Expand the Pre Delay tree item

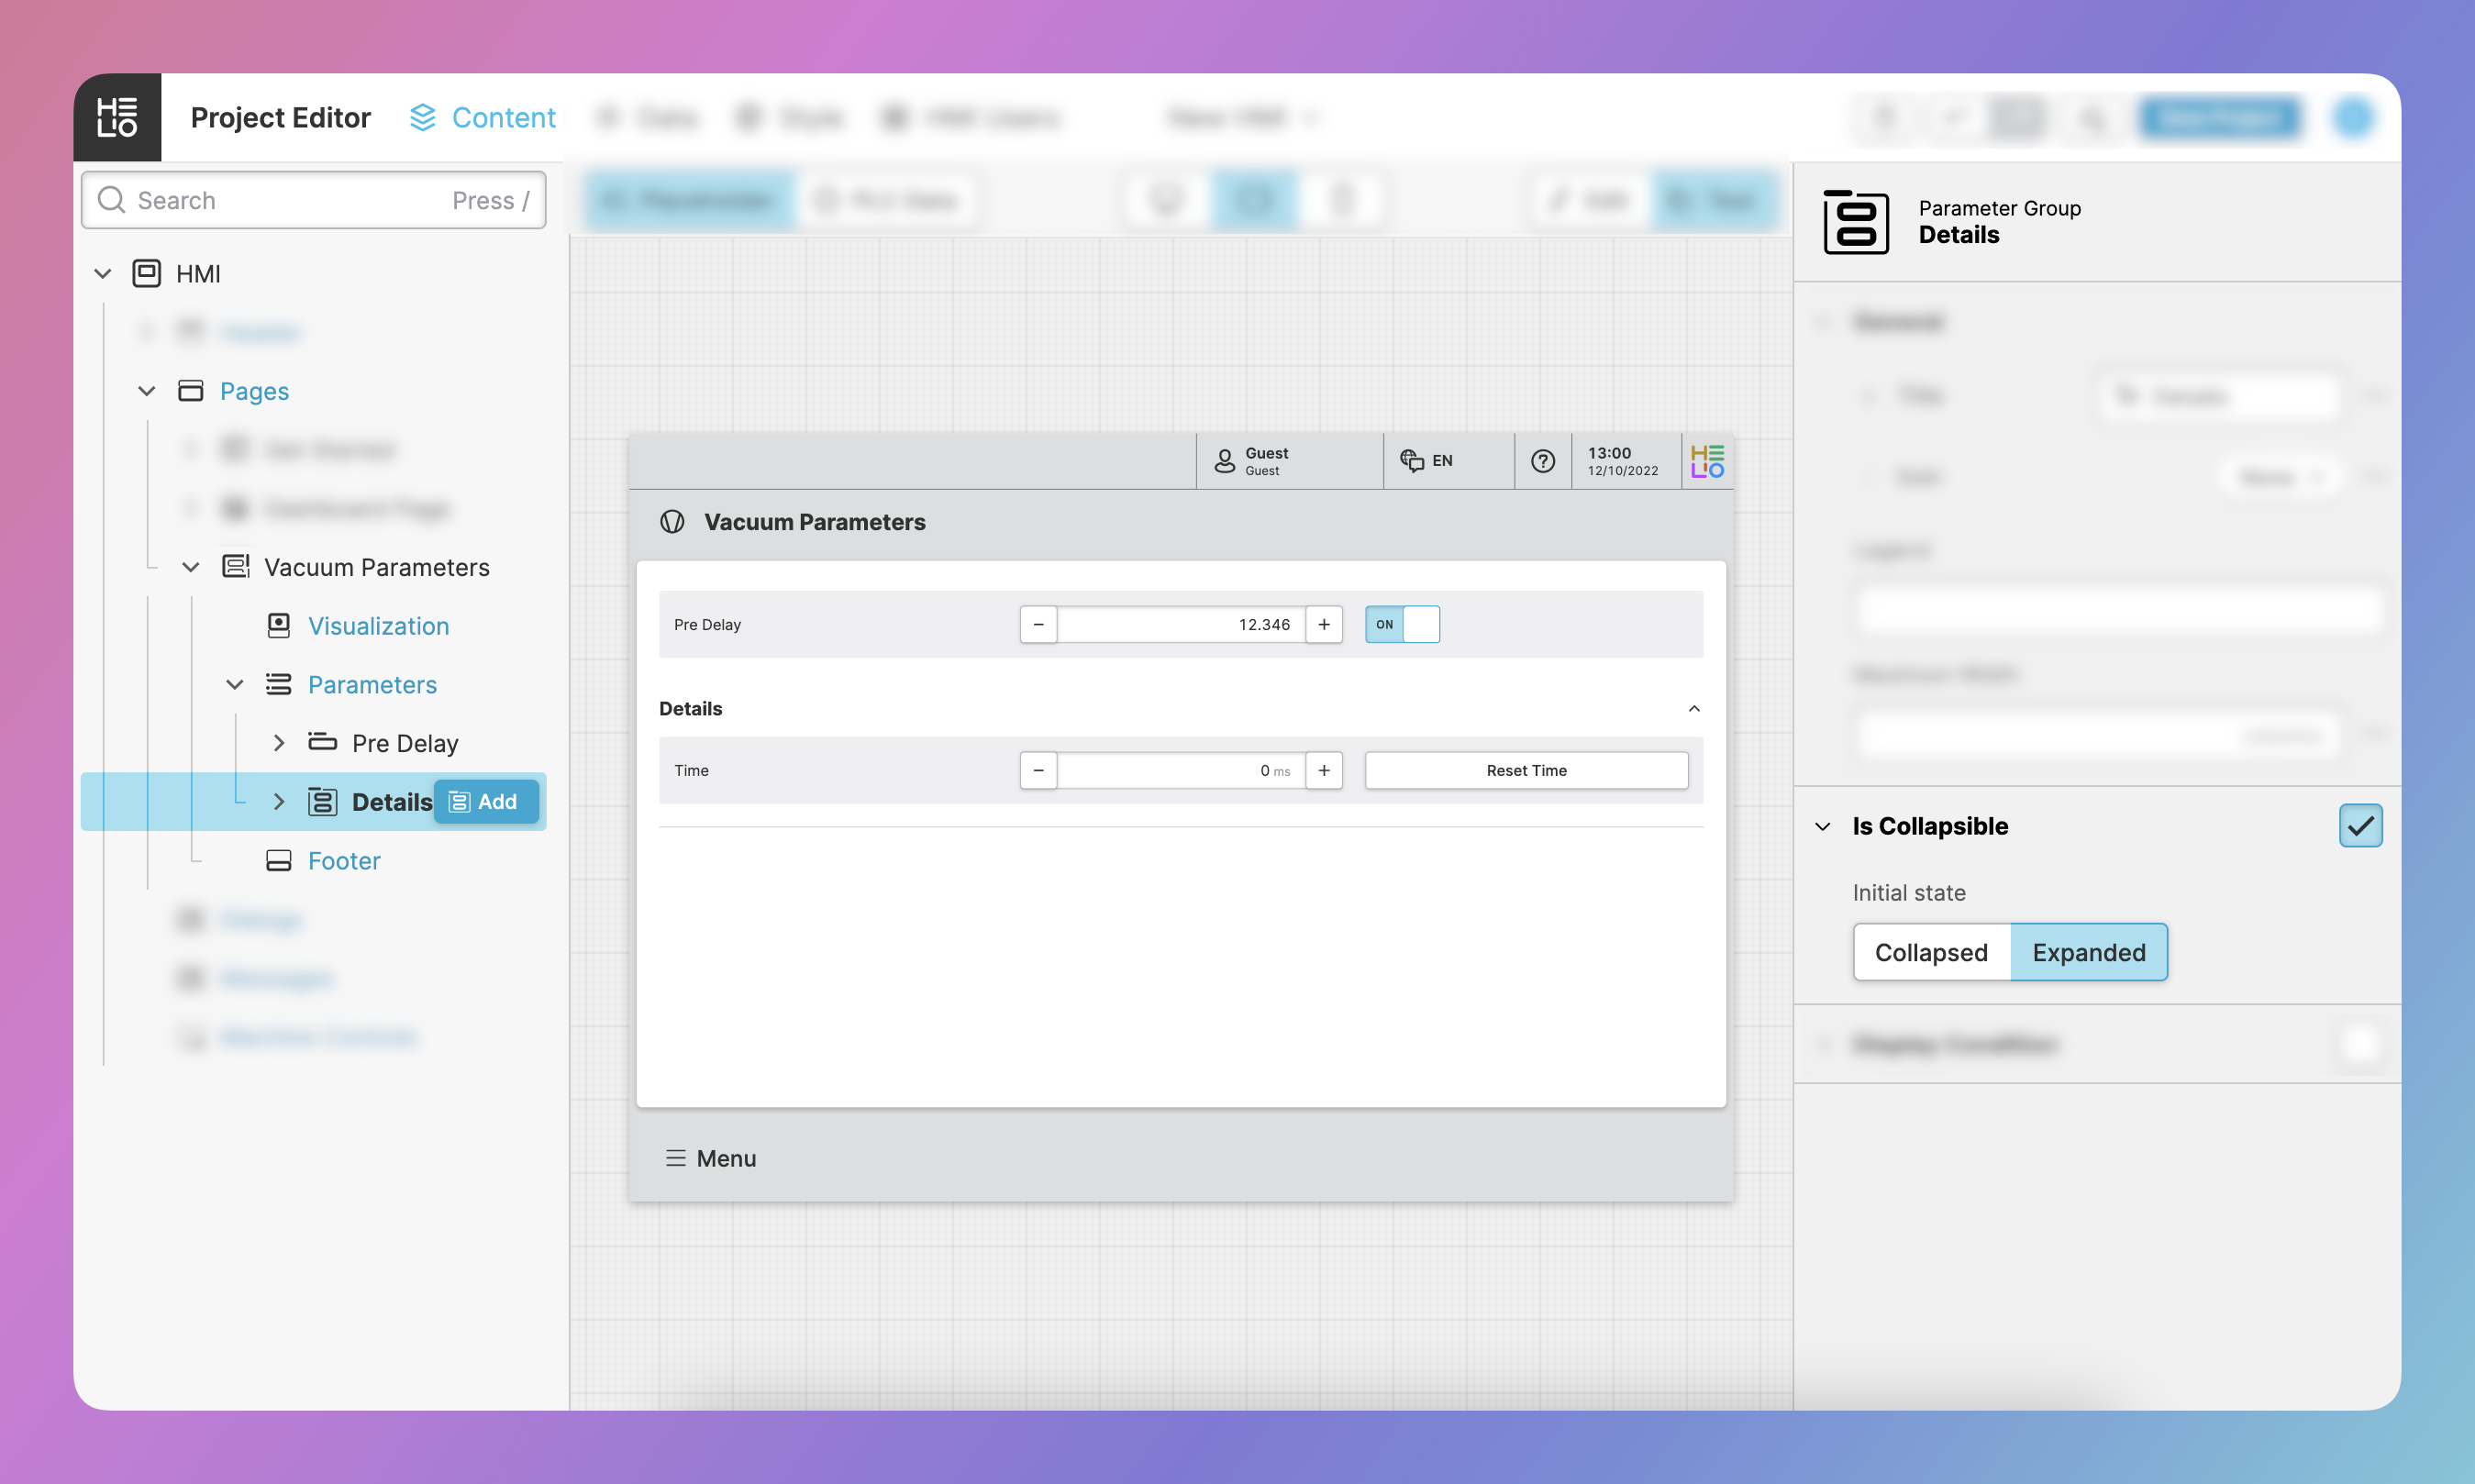click(279, 743)
